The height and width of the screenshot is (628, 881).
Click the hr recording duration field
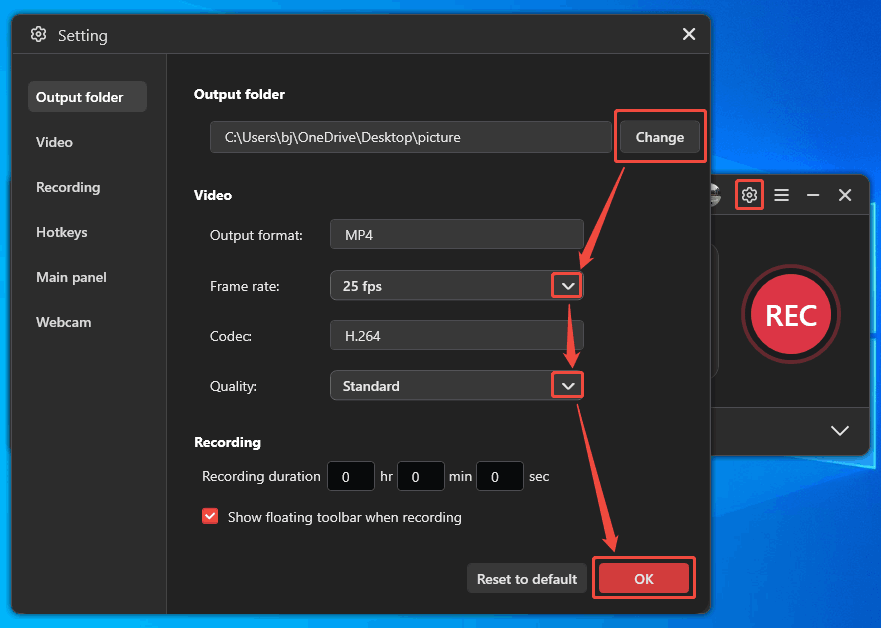click(351, 476)
